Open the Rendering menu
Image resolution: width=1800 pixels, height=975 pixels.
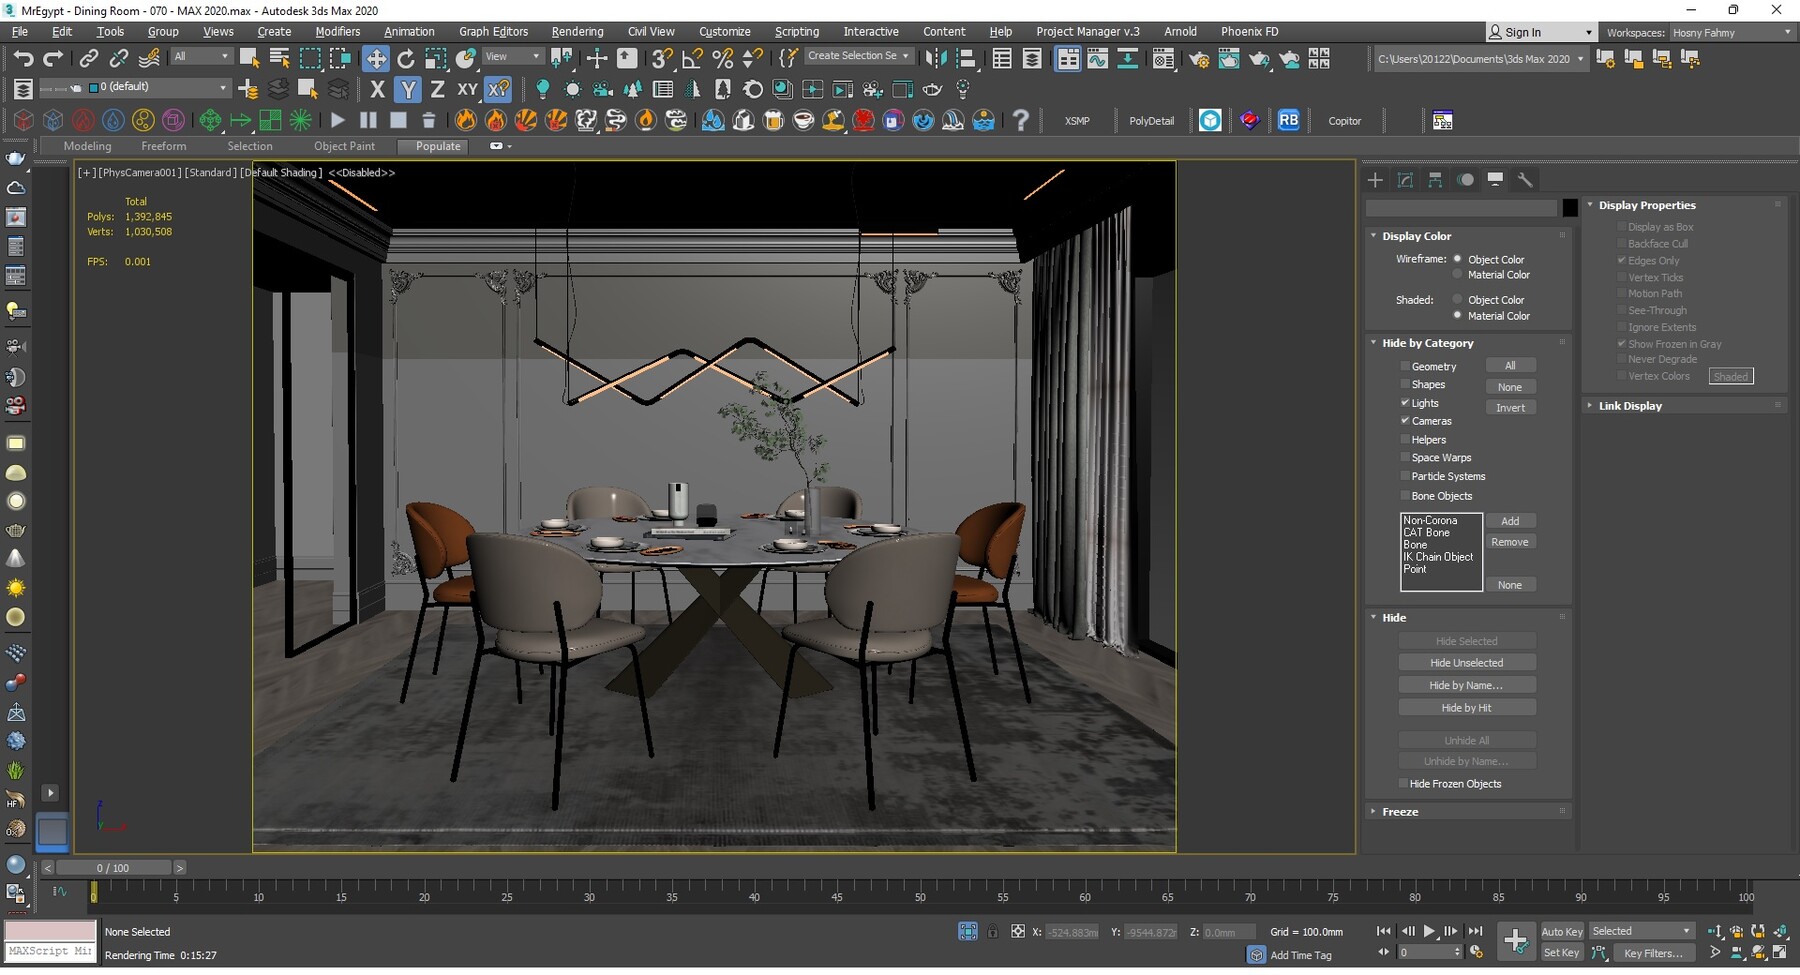point(577,31)
